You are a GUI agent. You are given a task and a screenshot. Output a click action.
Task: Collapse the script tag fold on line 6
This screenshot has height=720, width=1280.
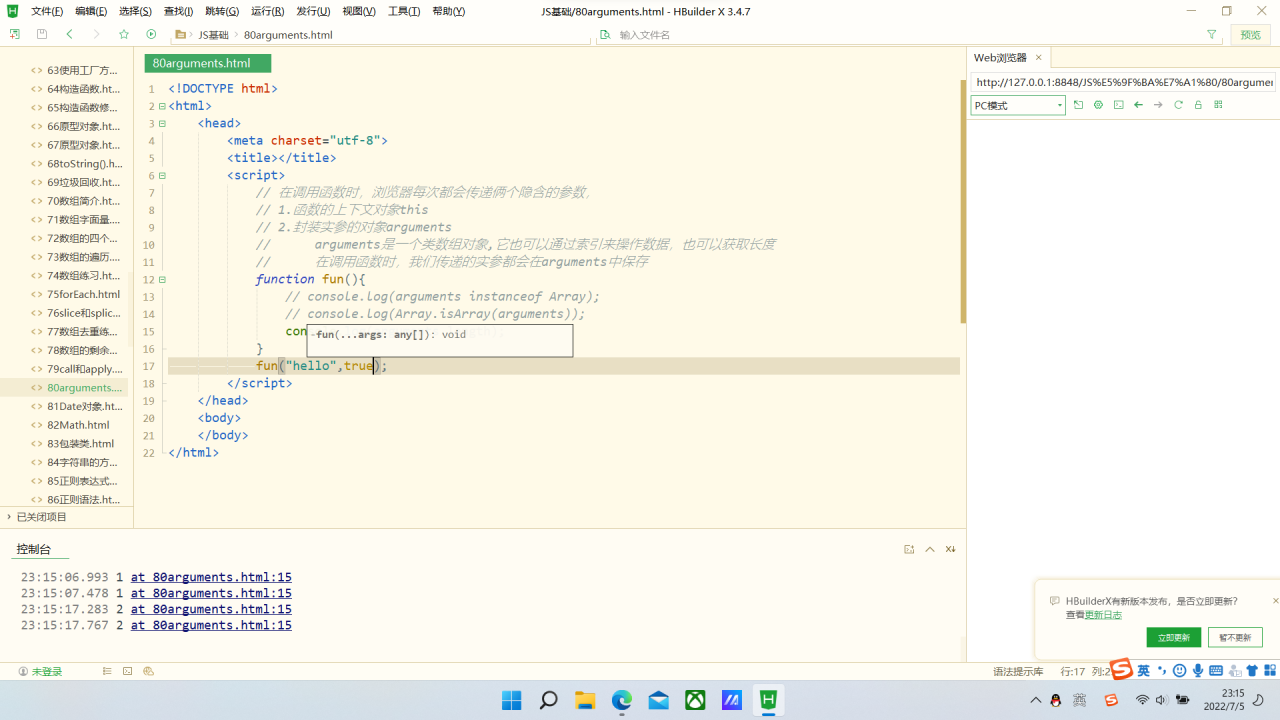162,175
